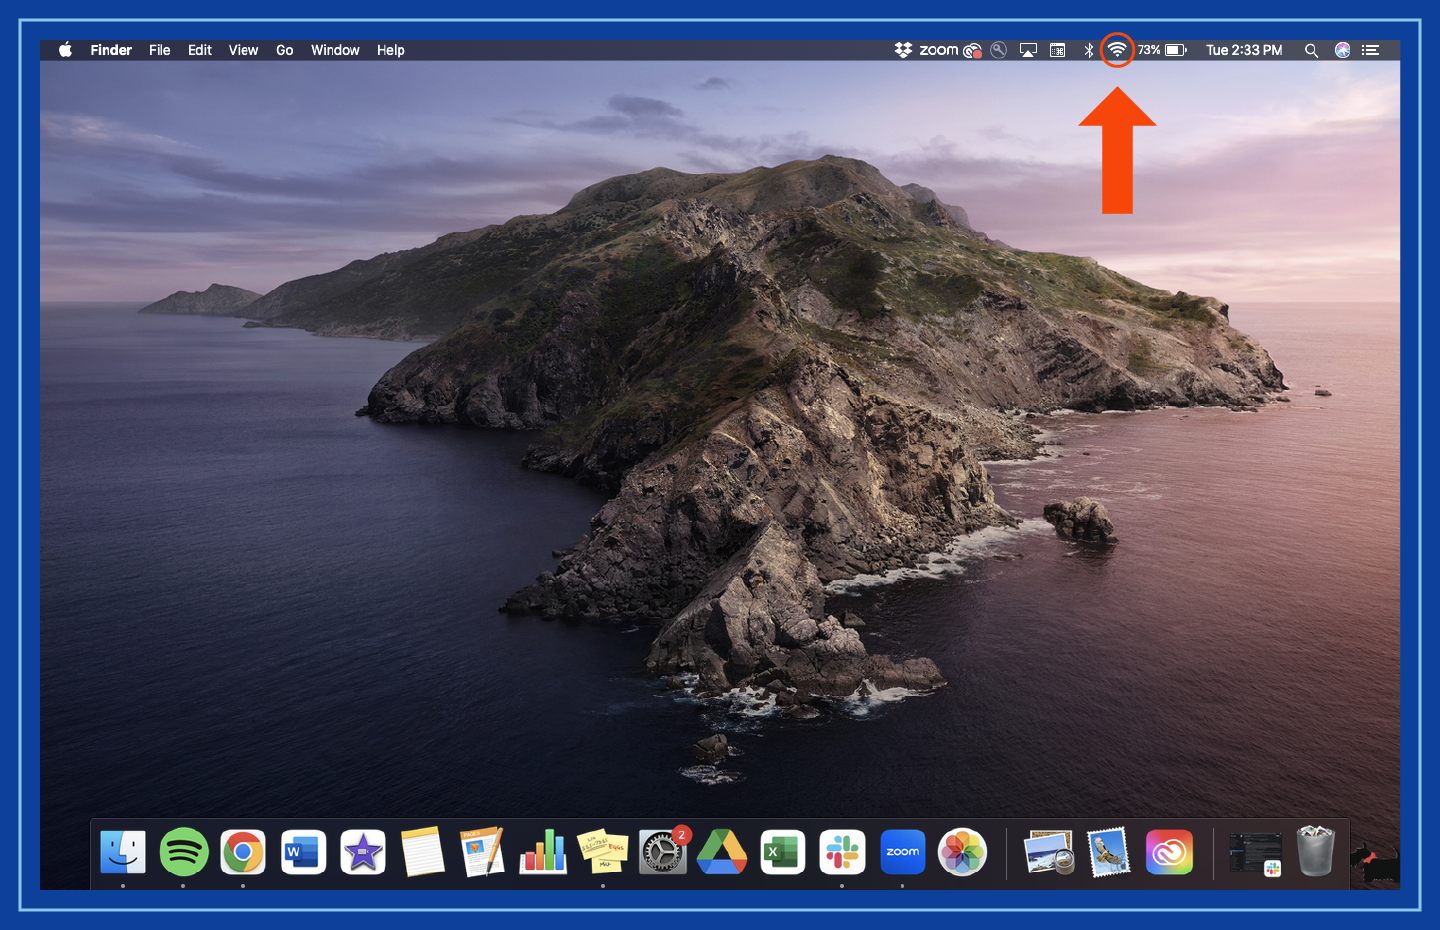Open the keyboard input source menu

click(1057, 49)
